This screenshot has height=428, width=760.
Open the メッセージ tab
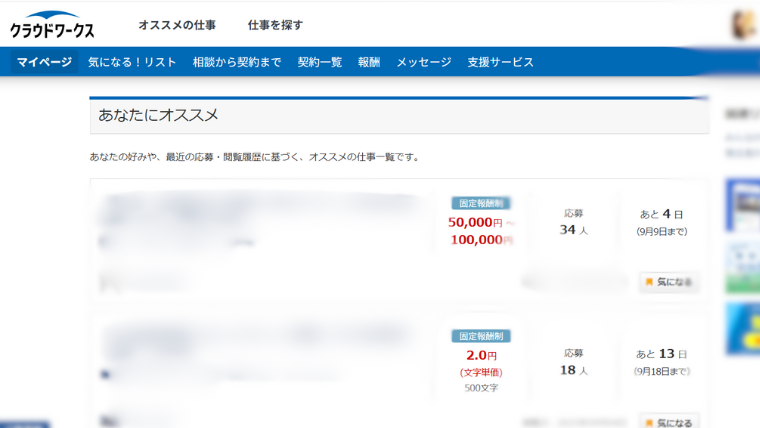tap(423, 62)
